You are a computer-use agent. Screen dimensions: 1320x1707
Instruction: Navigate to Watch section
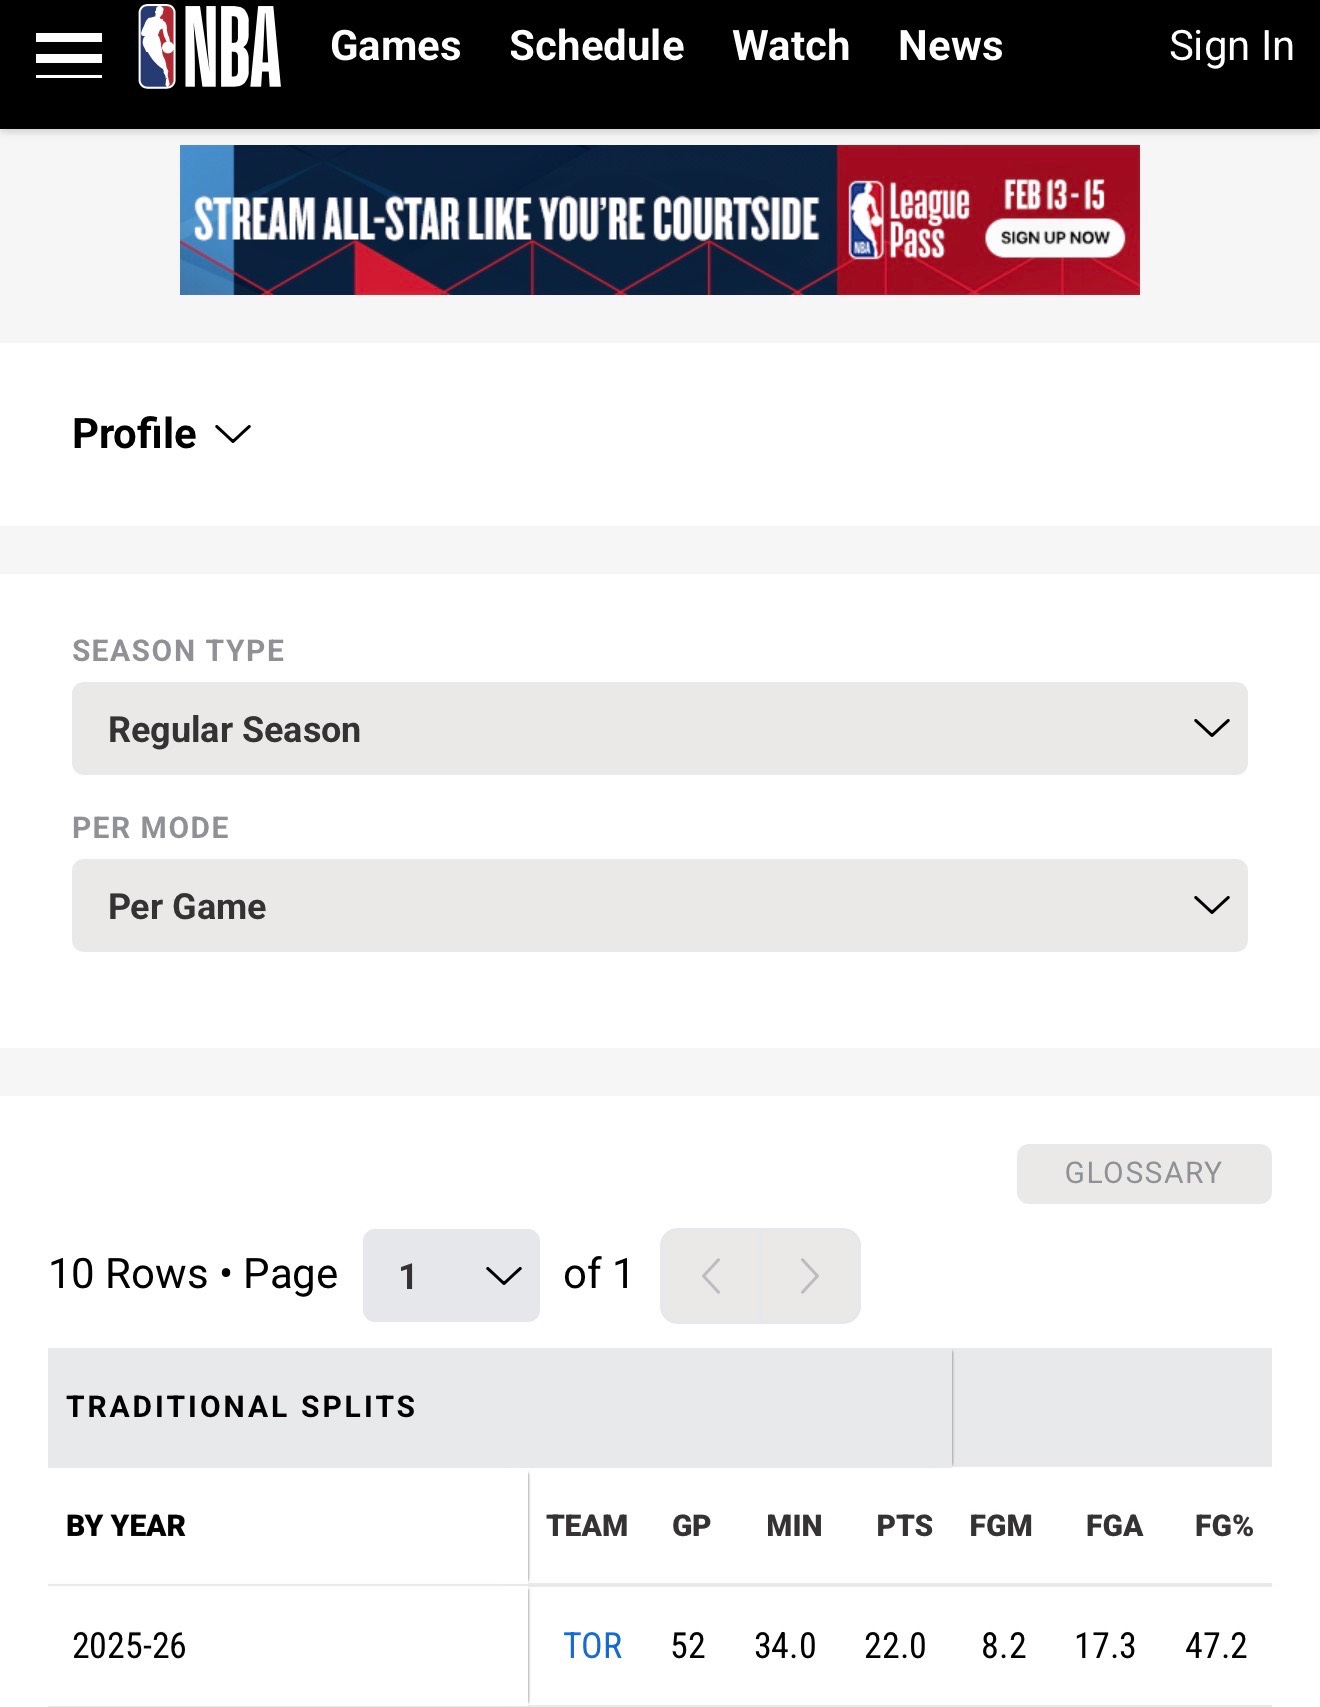[790, 46]
